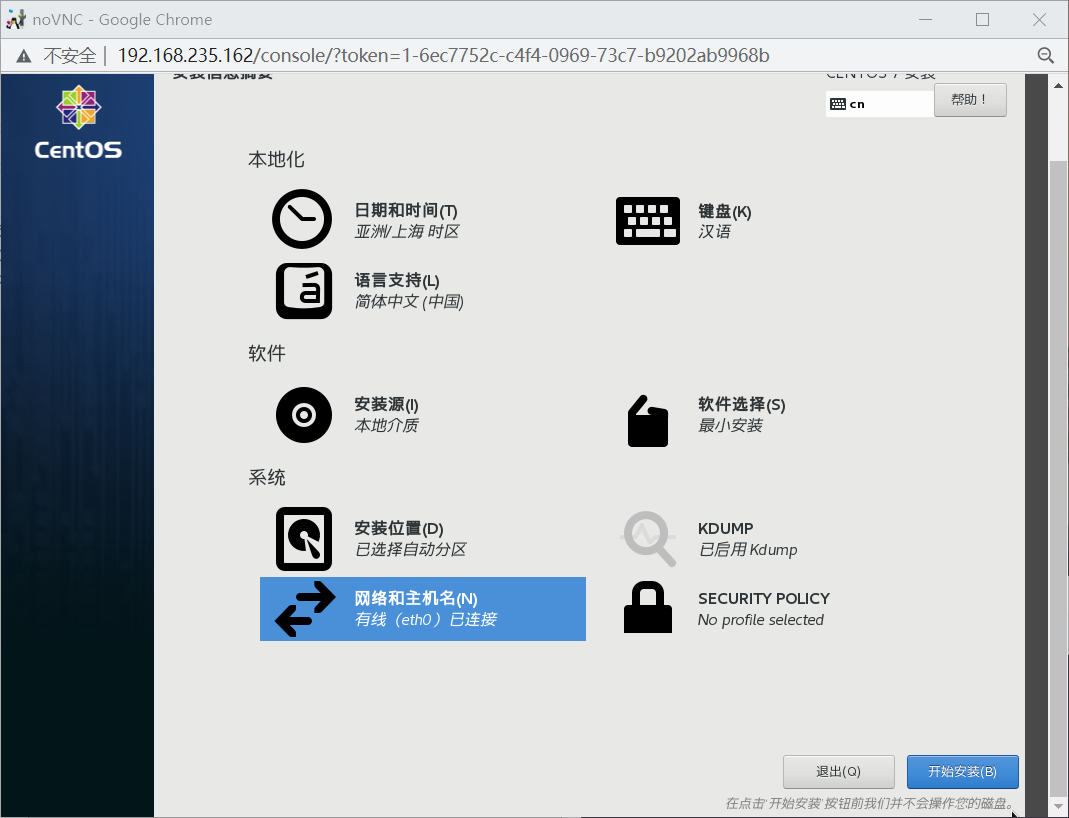Screen dimensions: 1069x818
Task: Click the noVNC tab favicon
Action: [16, 19]
